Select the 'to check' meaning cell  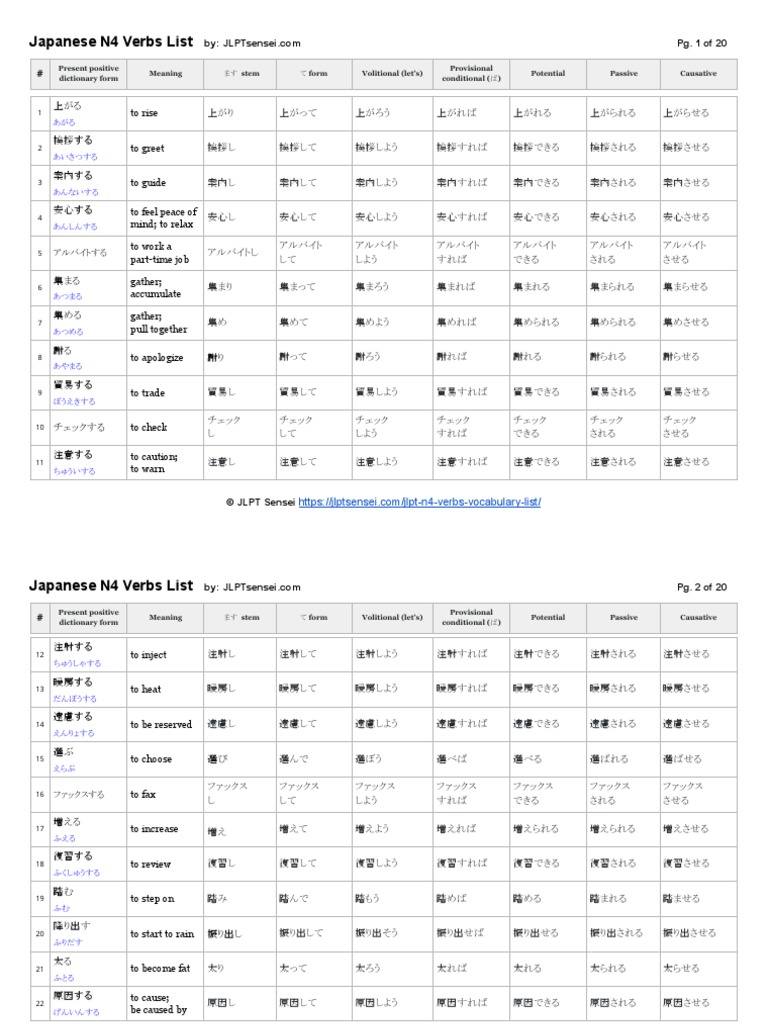[165, 428]
